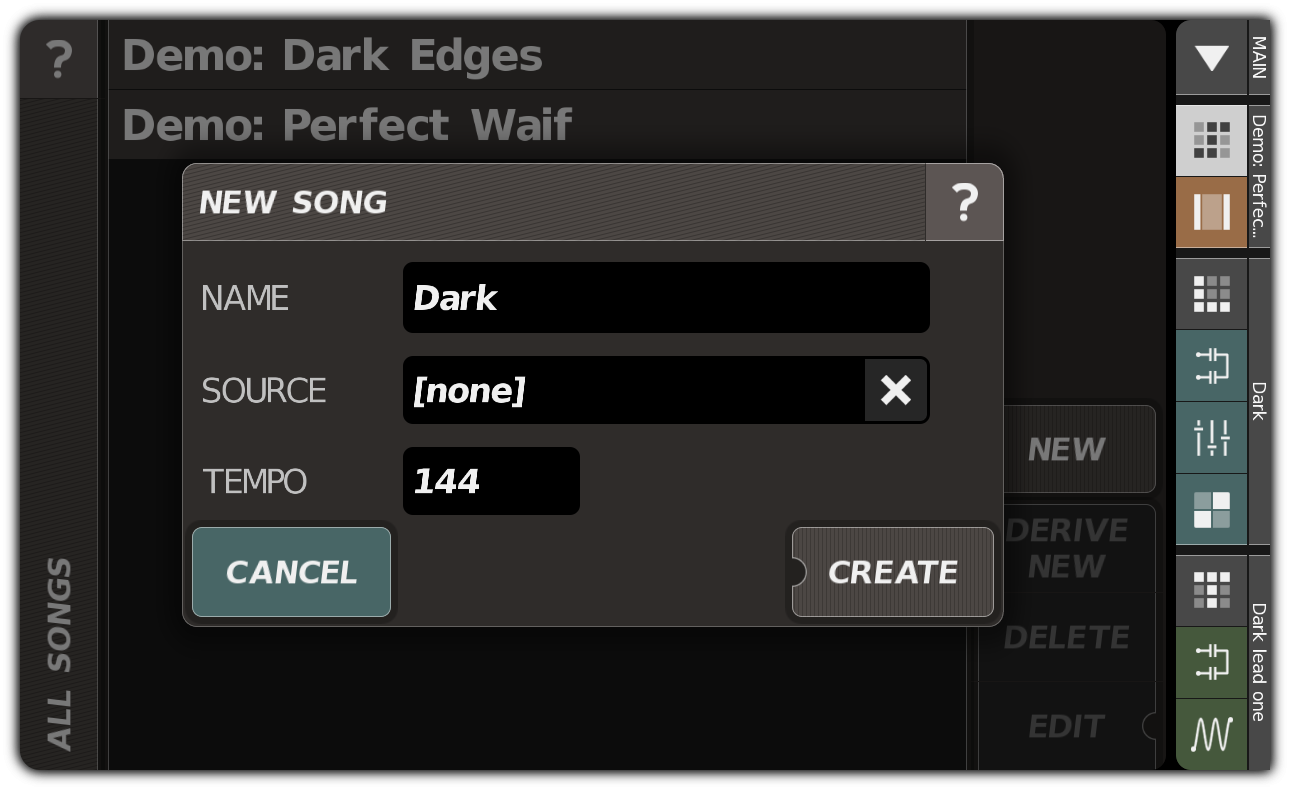Viewport: 1290px width, 790px height.
Task: Open the patch routing icon for Dark
Action: (1211, 365)
